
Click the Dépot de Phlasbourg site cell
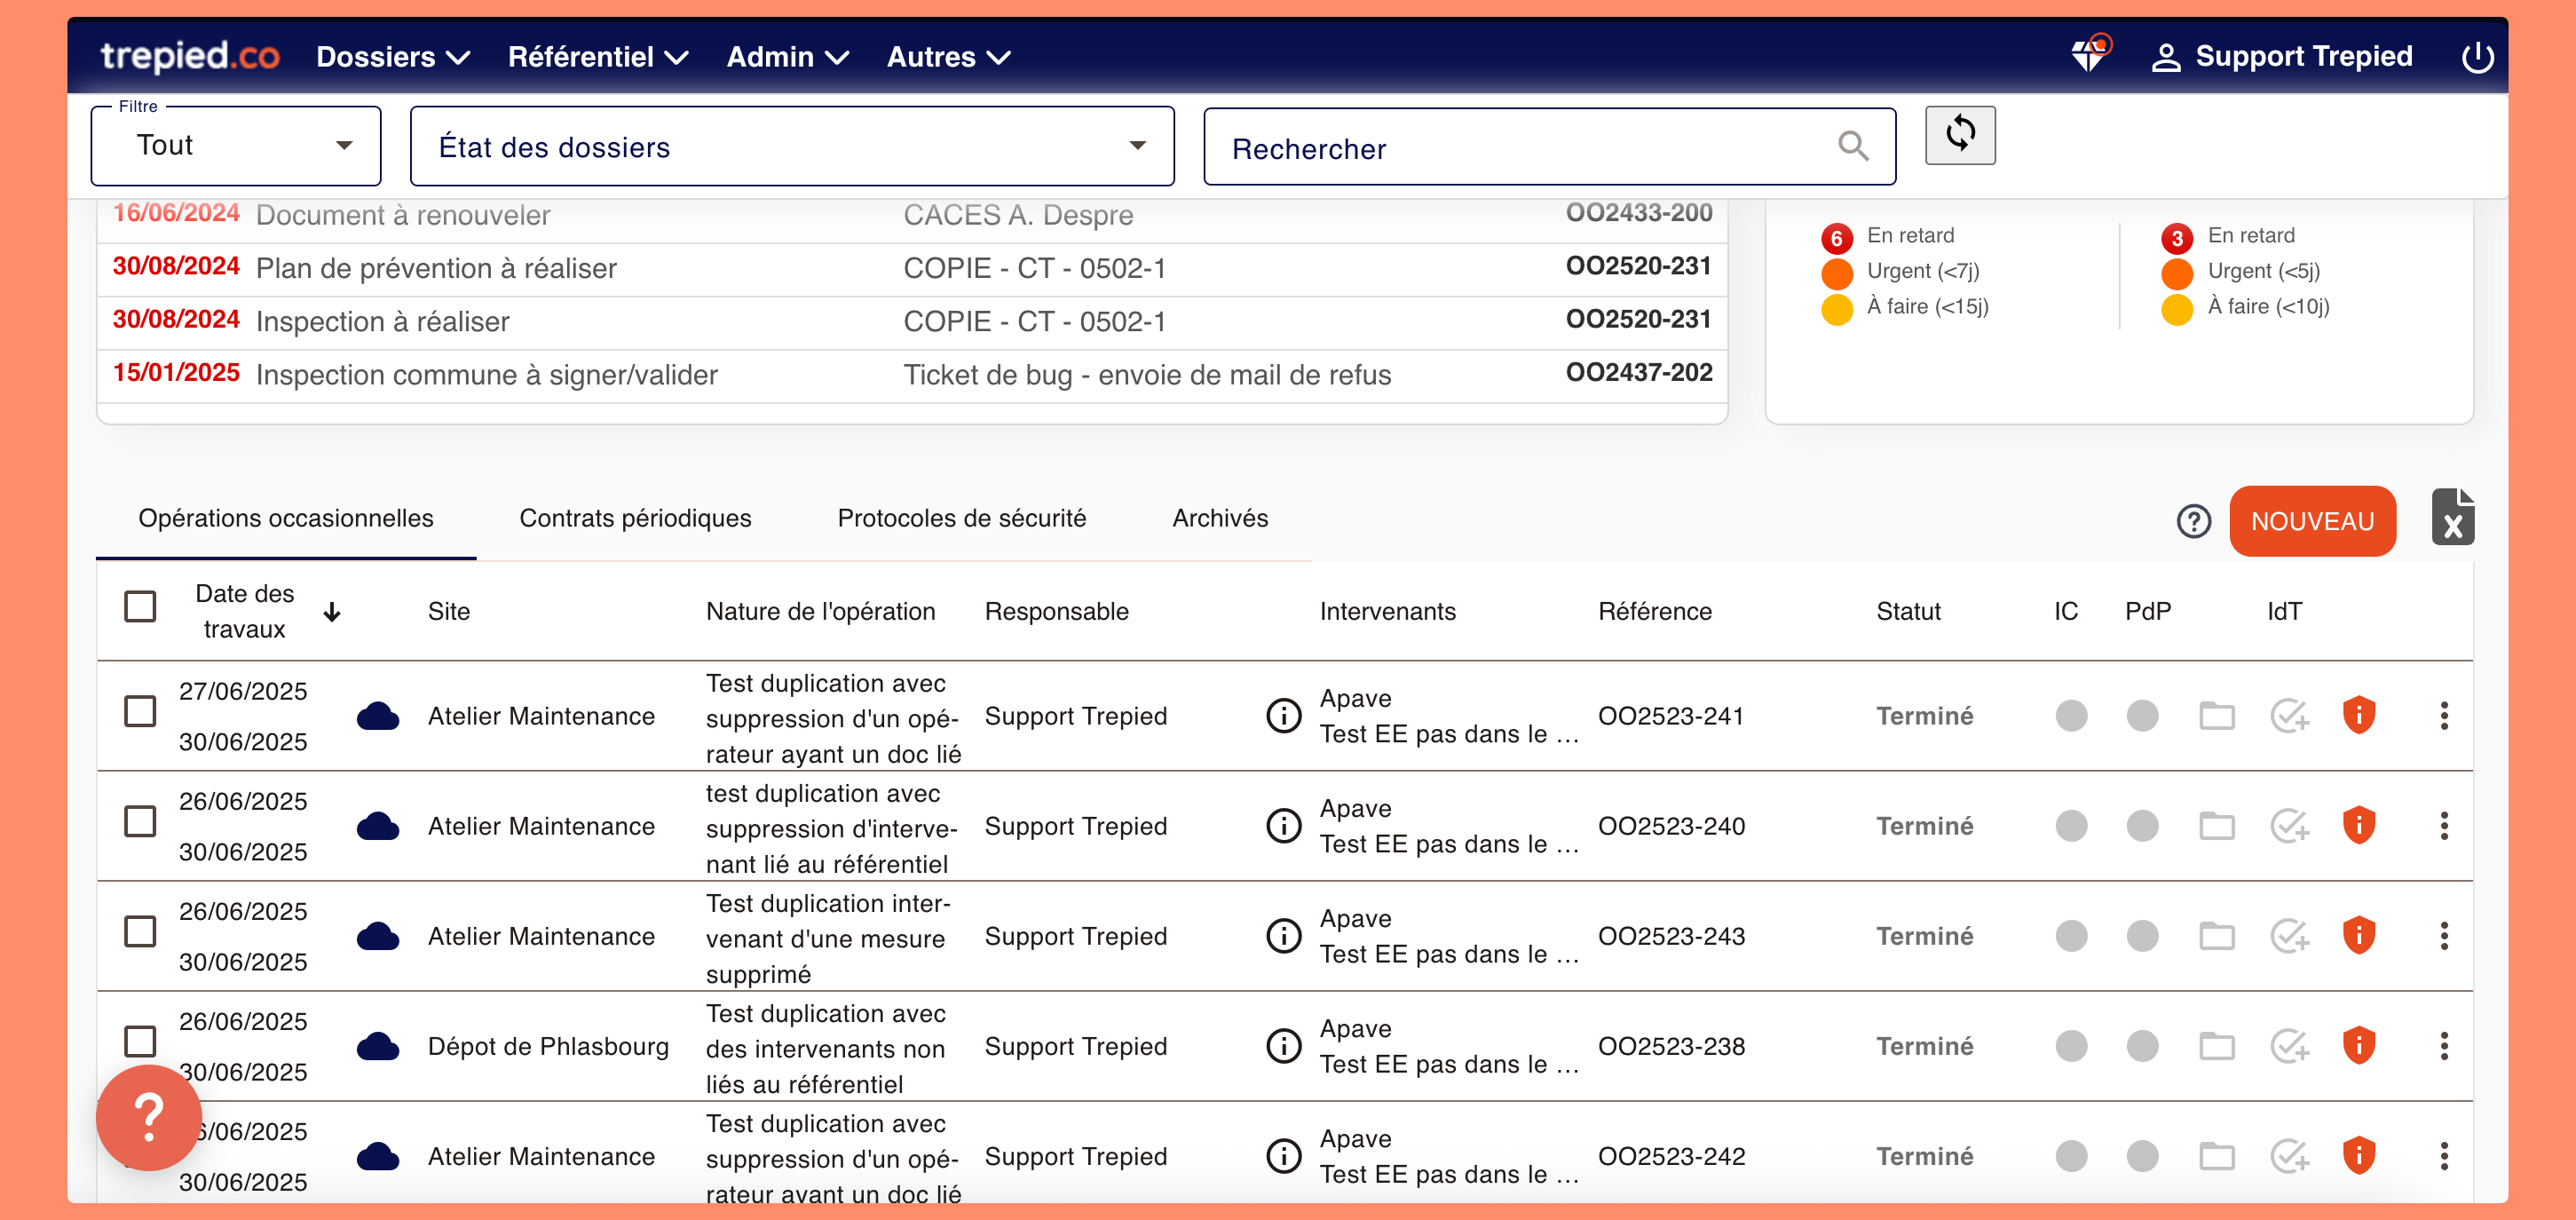pyautogui.click(x=548, y=1046)
